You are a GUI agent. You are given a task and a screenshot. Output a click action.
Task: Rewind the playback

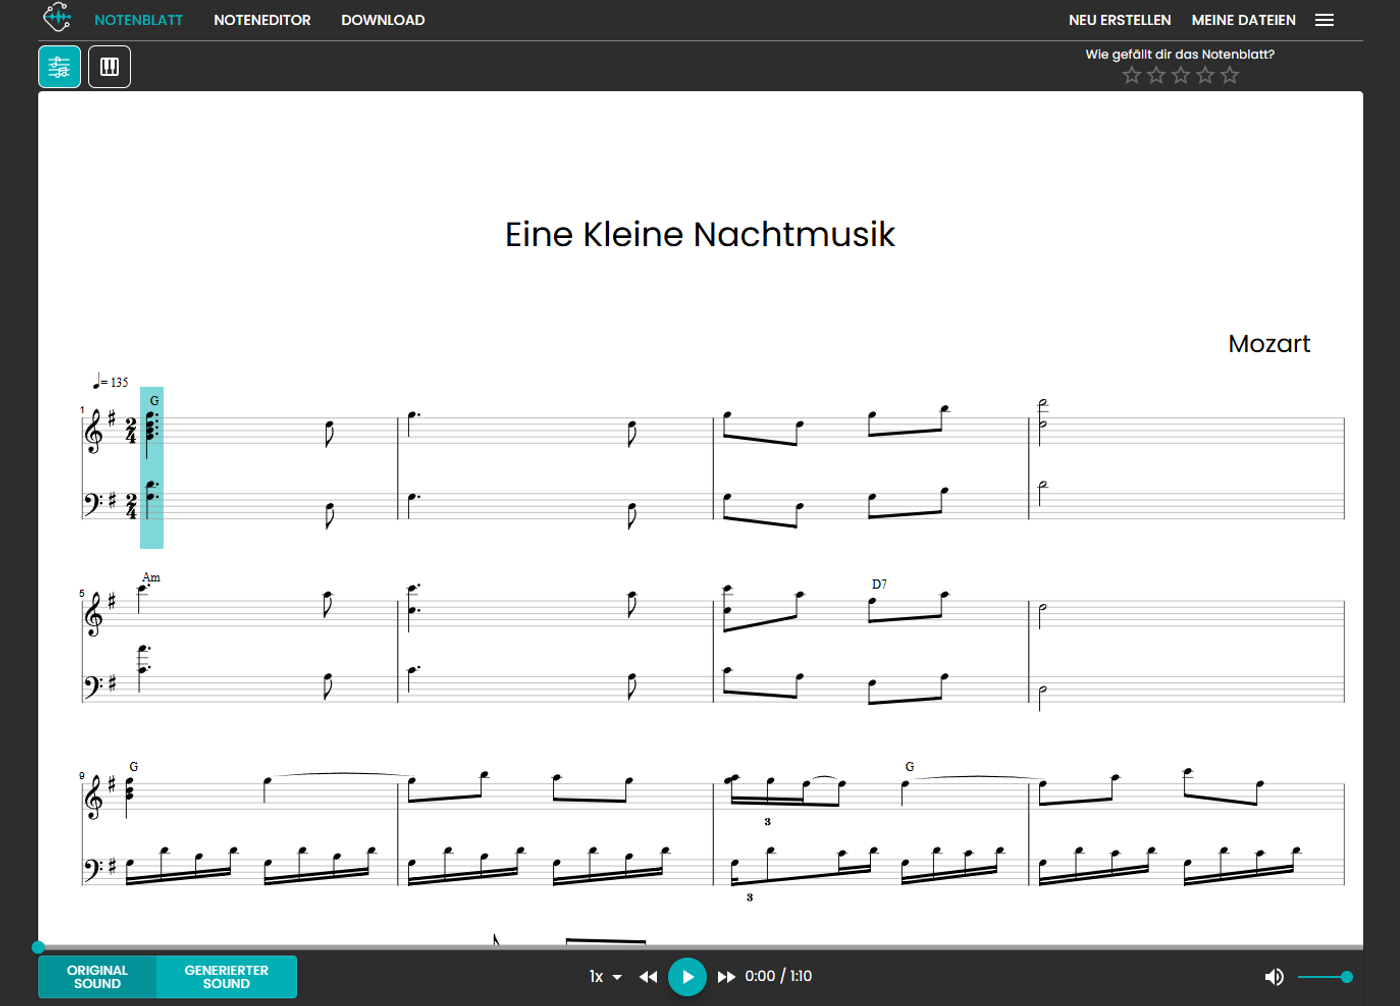point(648,977)
